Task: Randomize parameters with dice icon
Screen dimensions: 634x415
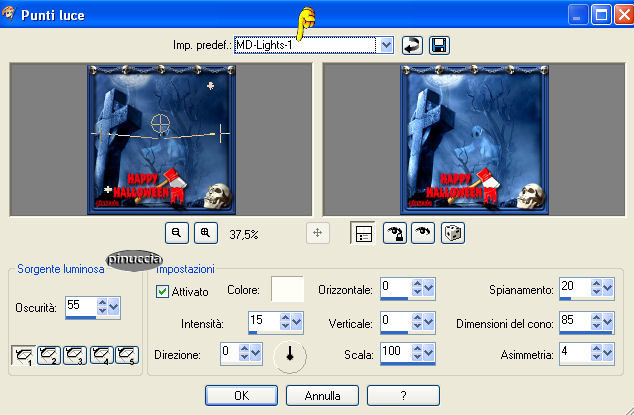Action: 453,233
